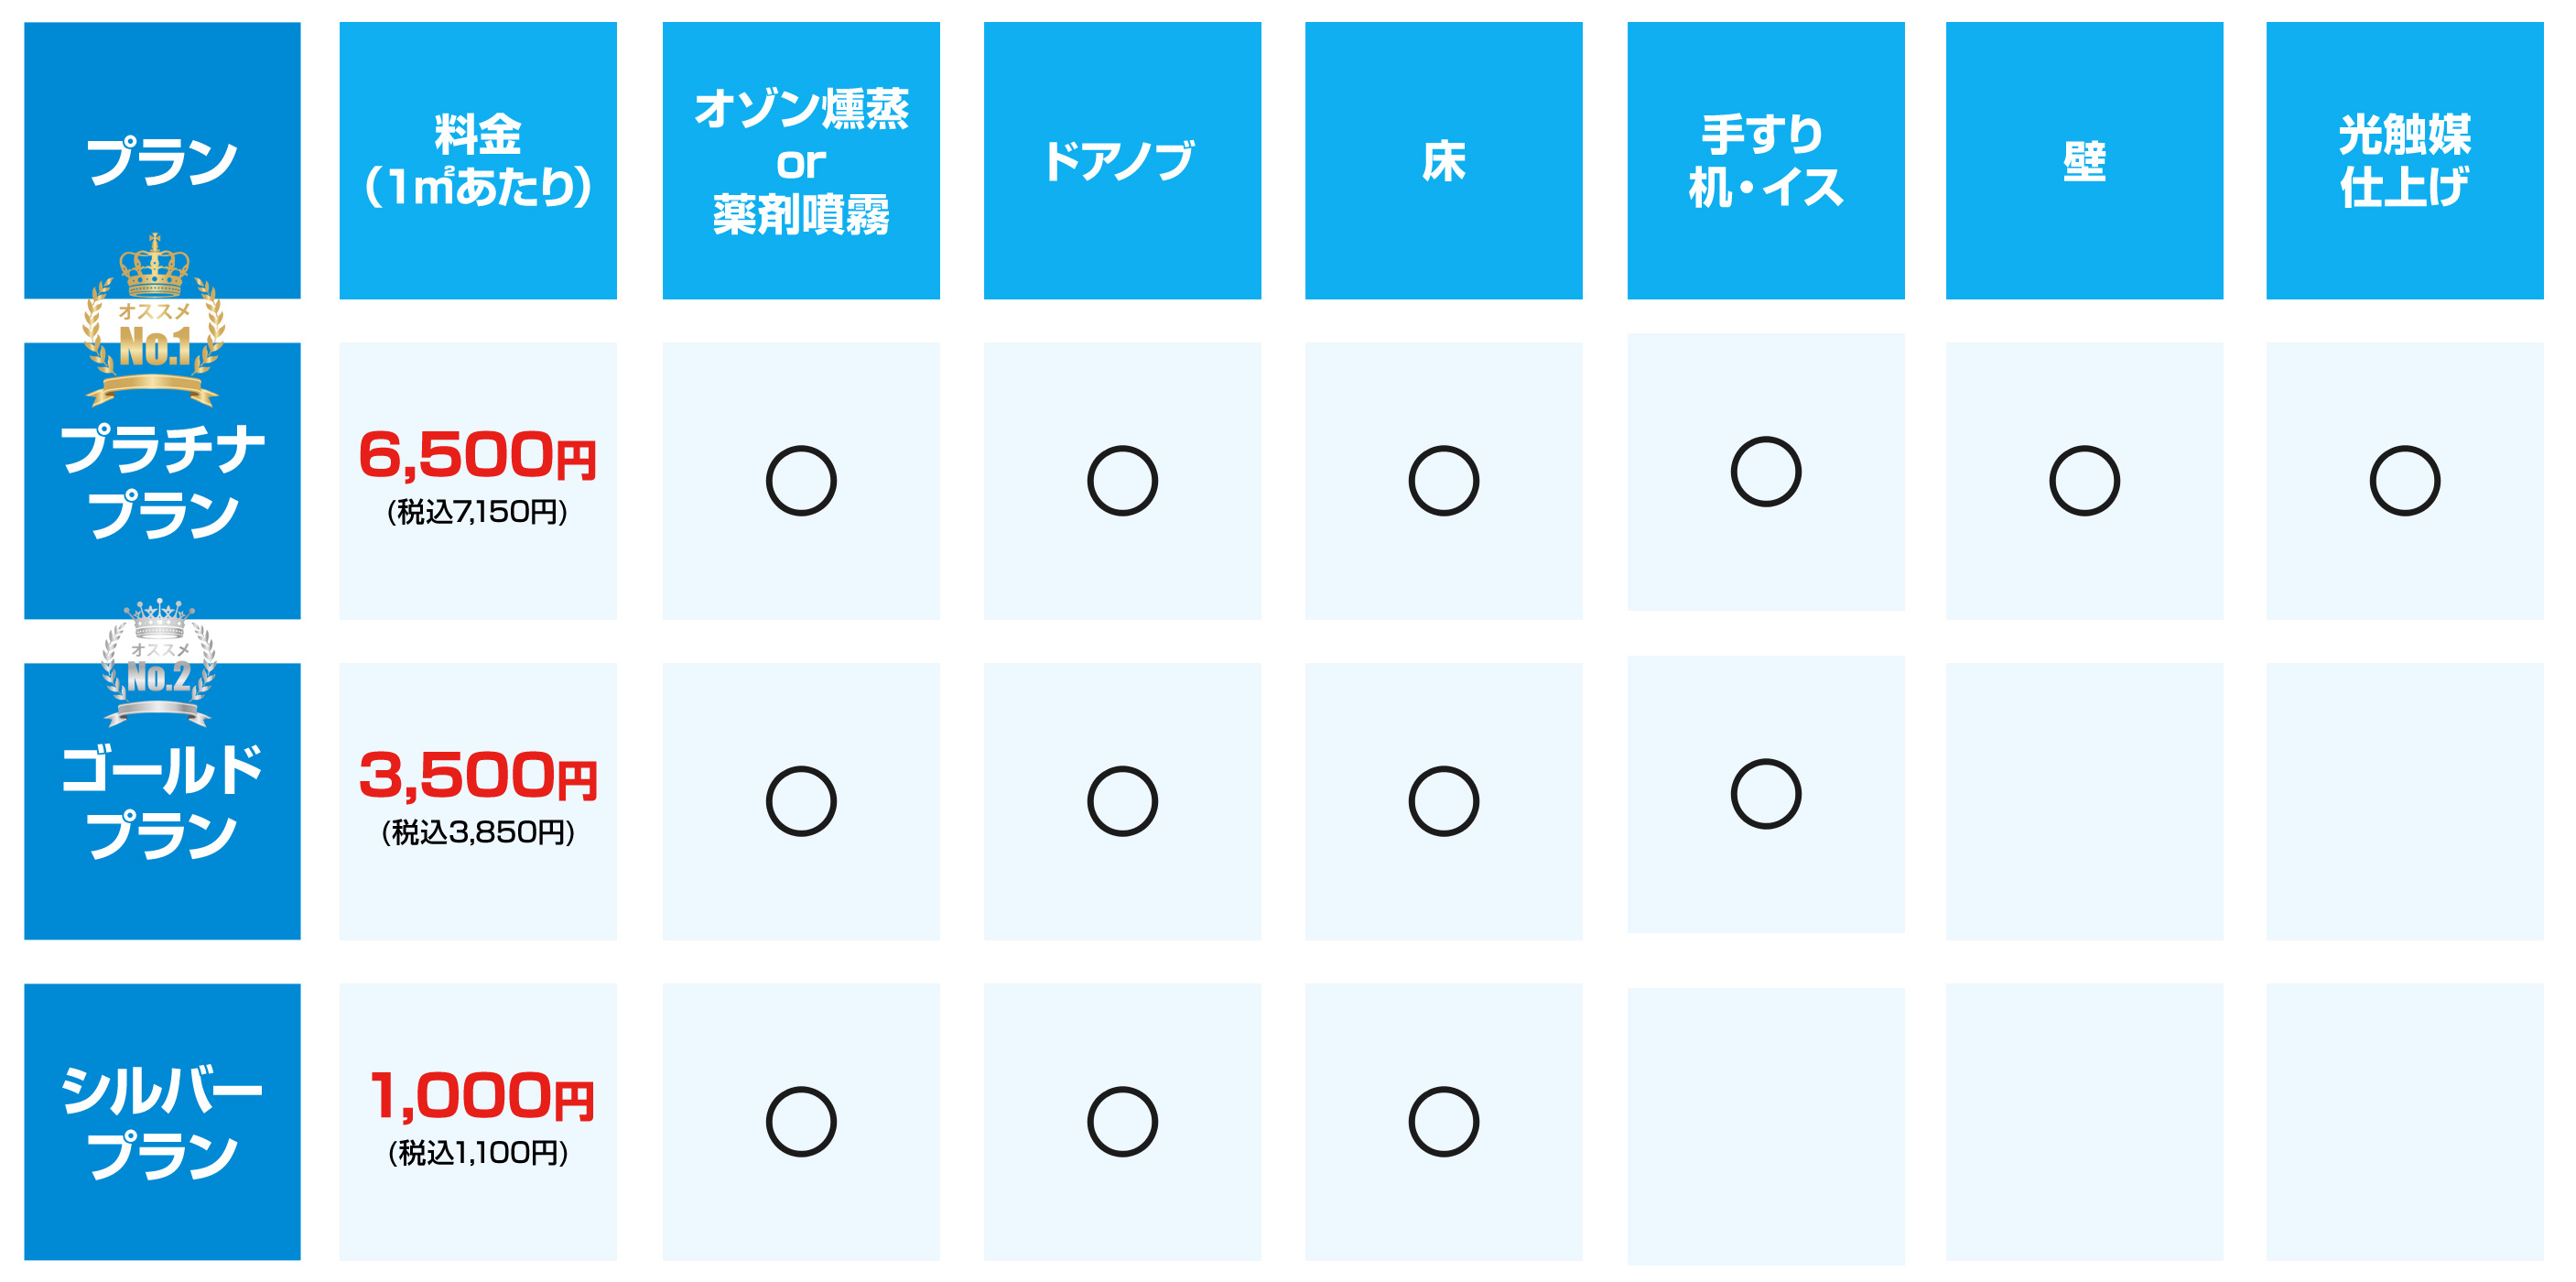The width and height of the screenshot is (2576, 1282).
Task: Click Silver plan circle under doorknob column
Action: (x=1122, y=1122)
